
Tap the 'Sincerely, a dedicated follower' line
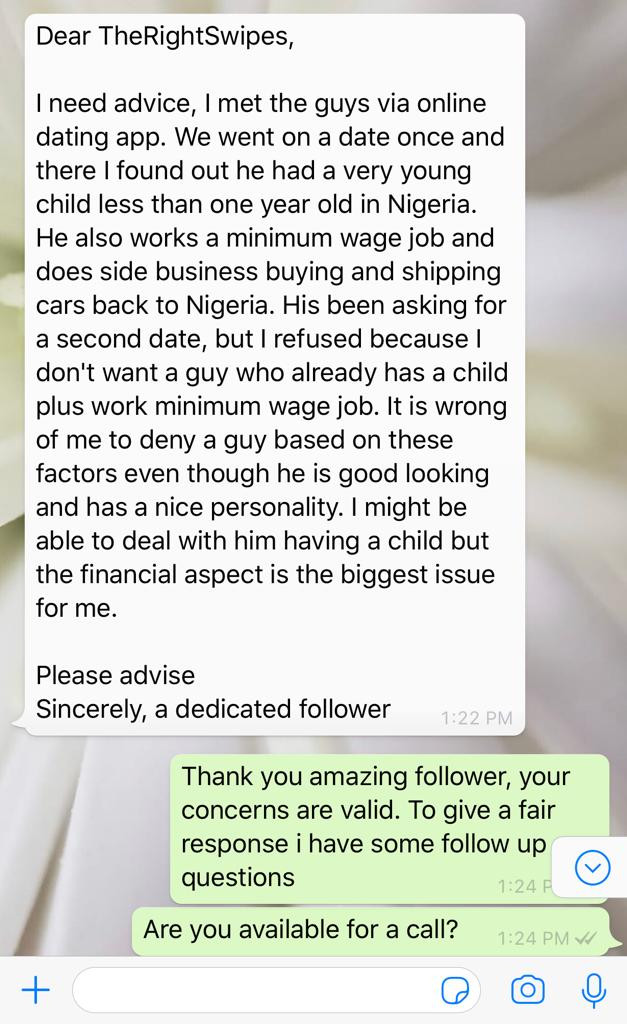[213, 709]
